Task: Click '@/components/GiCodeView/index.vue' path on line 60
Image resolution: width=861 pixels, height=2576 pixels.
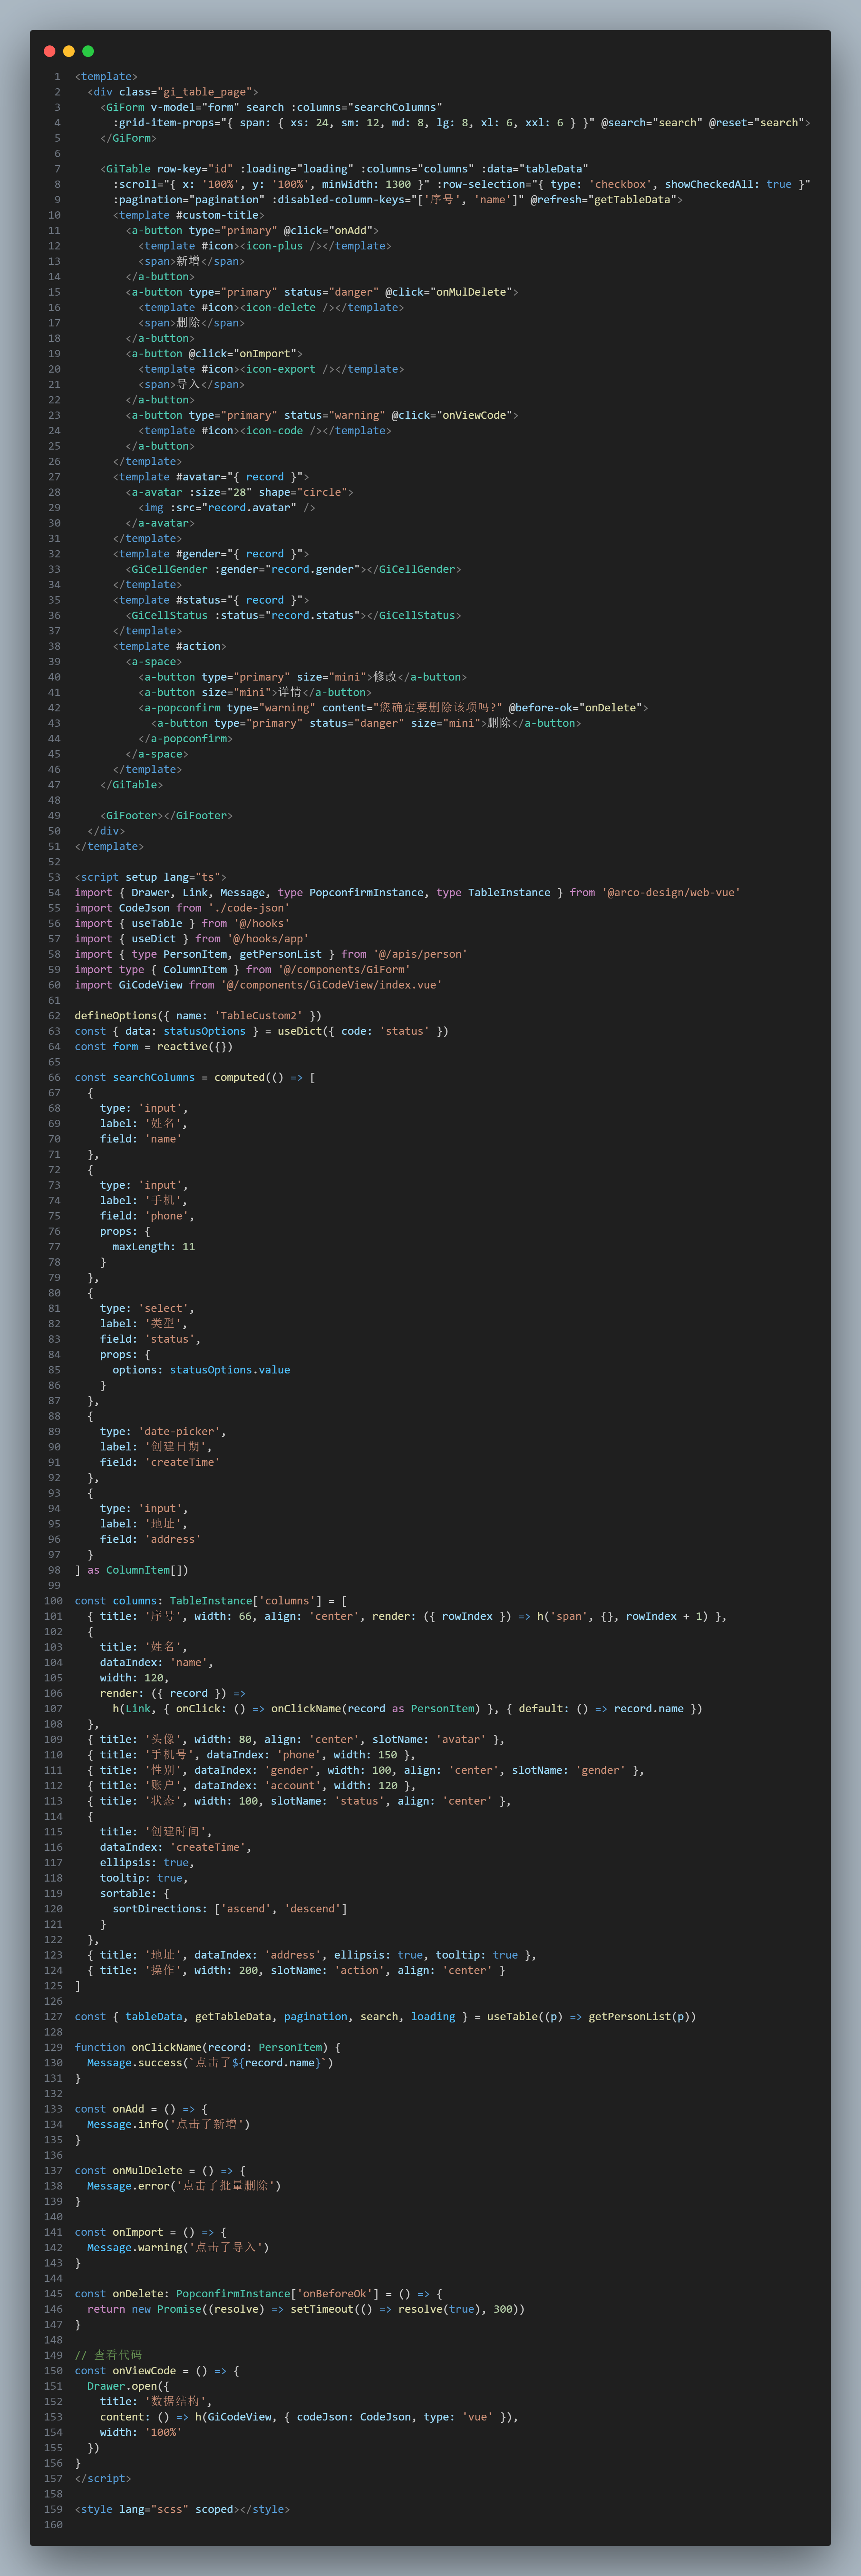Action: point(331,985)
